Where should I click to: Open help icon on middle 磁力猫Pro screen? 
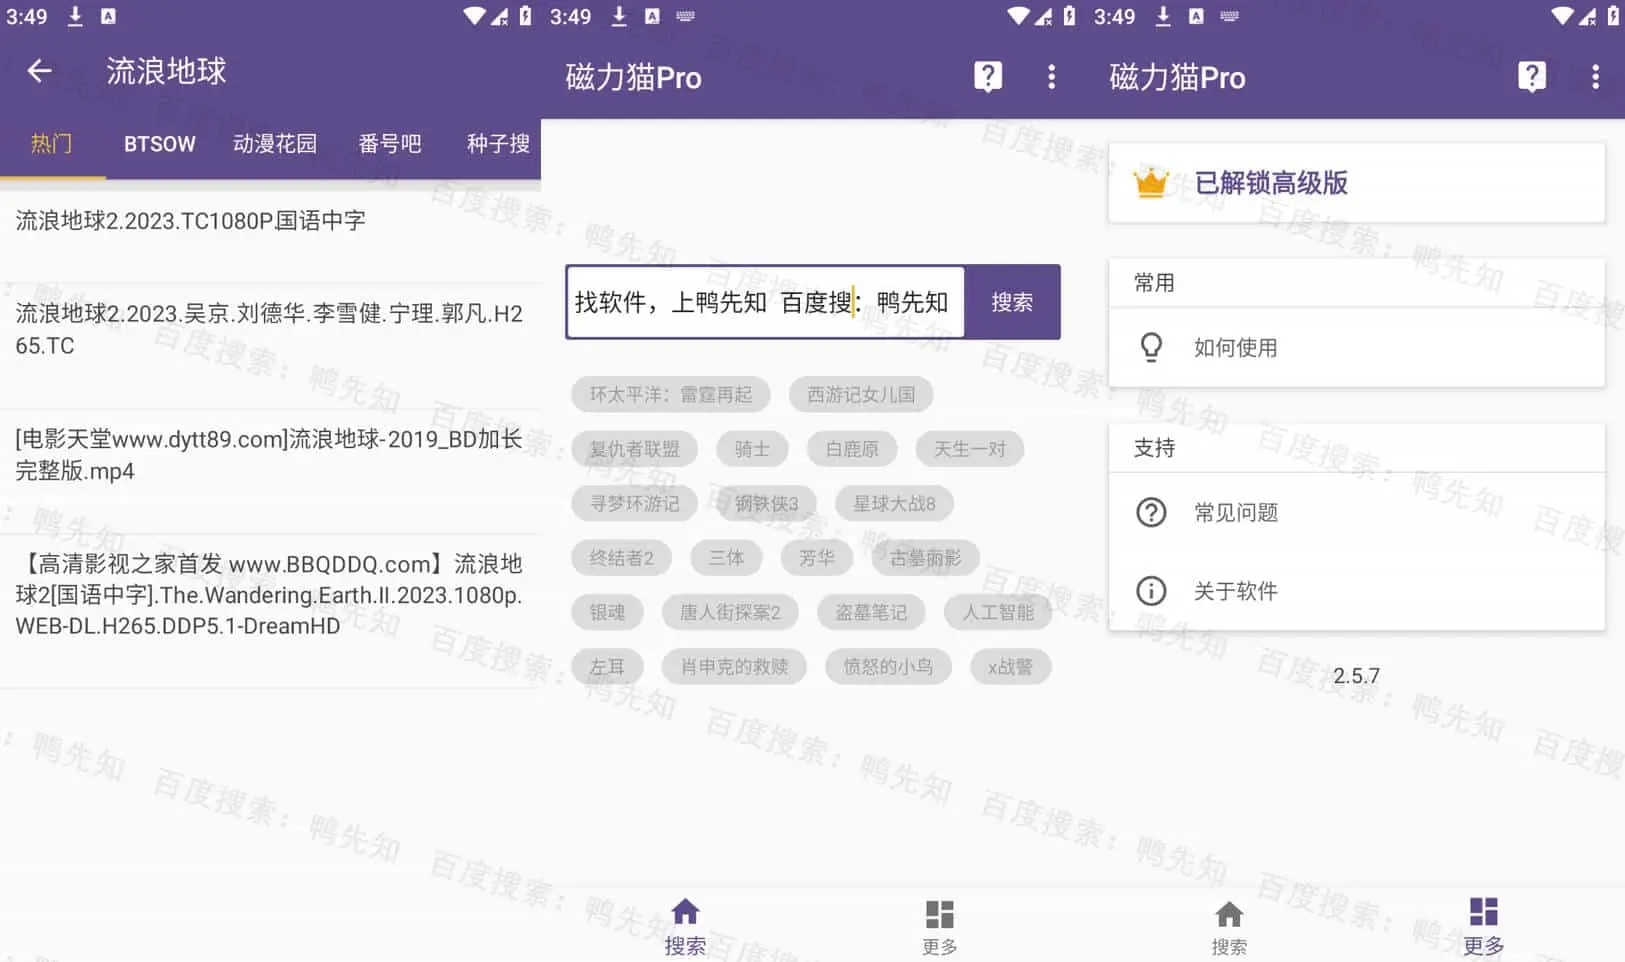pyautogui.click(x=988, y=77)
